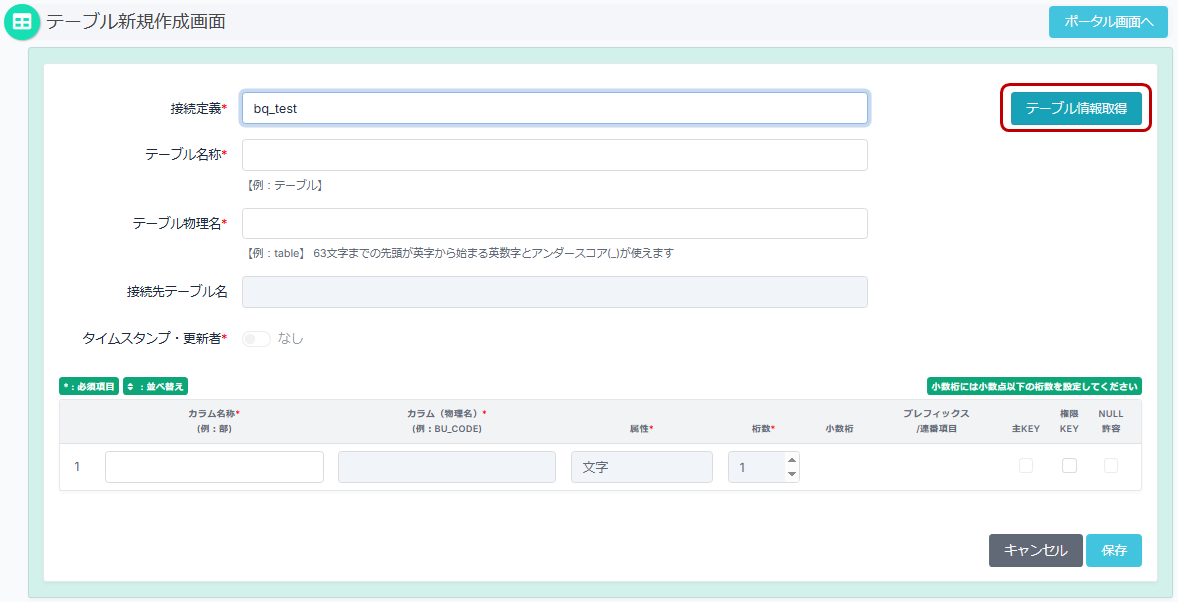1178x602 pixels.
Task: Click the 並べ替え sort legend badge
Action: tap(155, 386)
